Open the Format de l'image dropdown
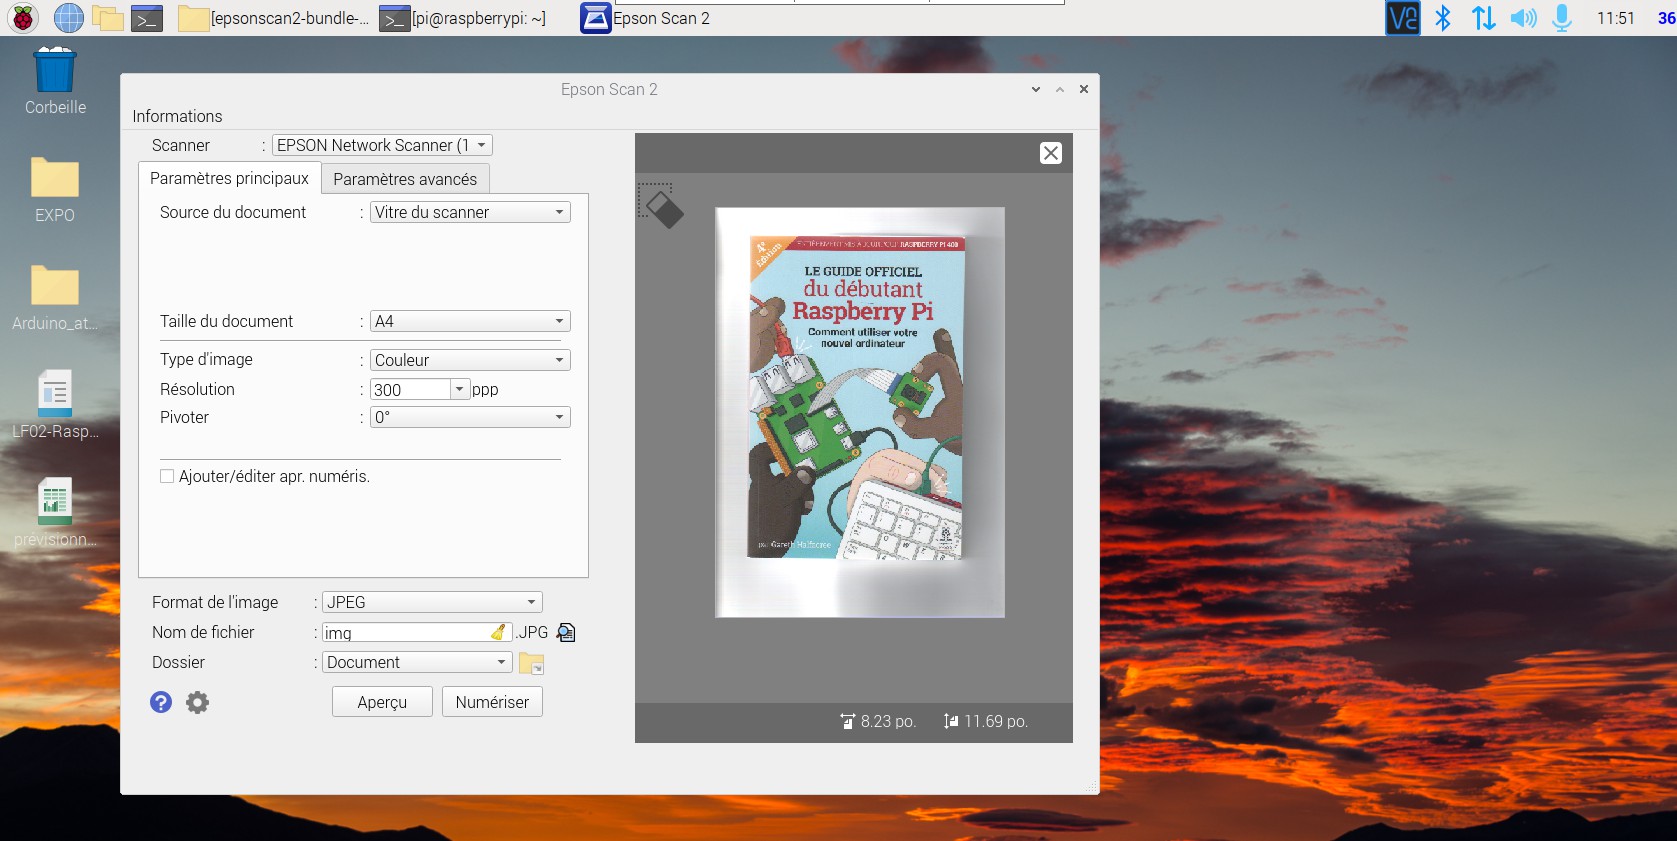Screen dimensions: 1677x841 [432, 602]
